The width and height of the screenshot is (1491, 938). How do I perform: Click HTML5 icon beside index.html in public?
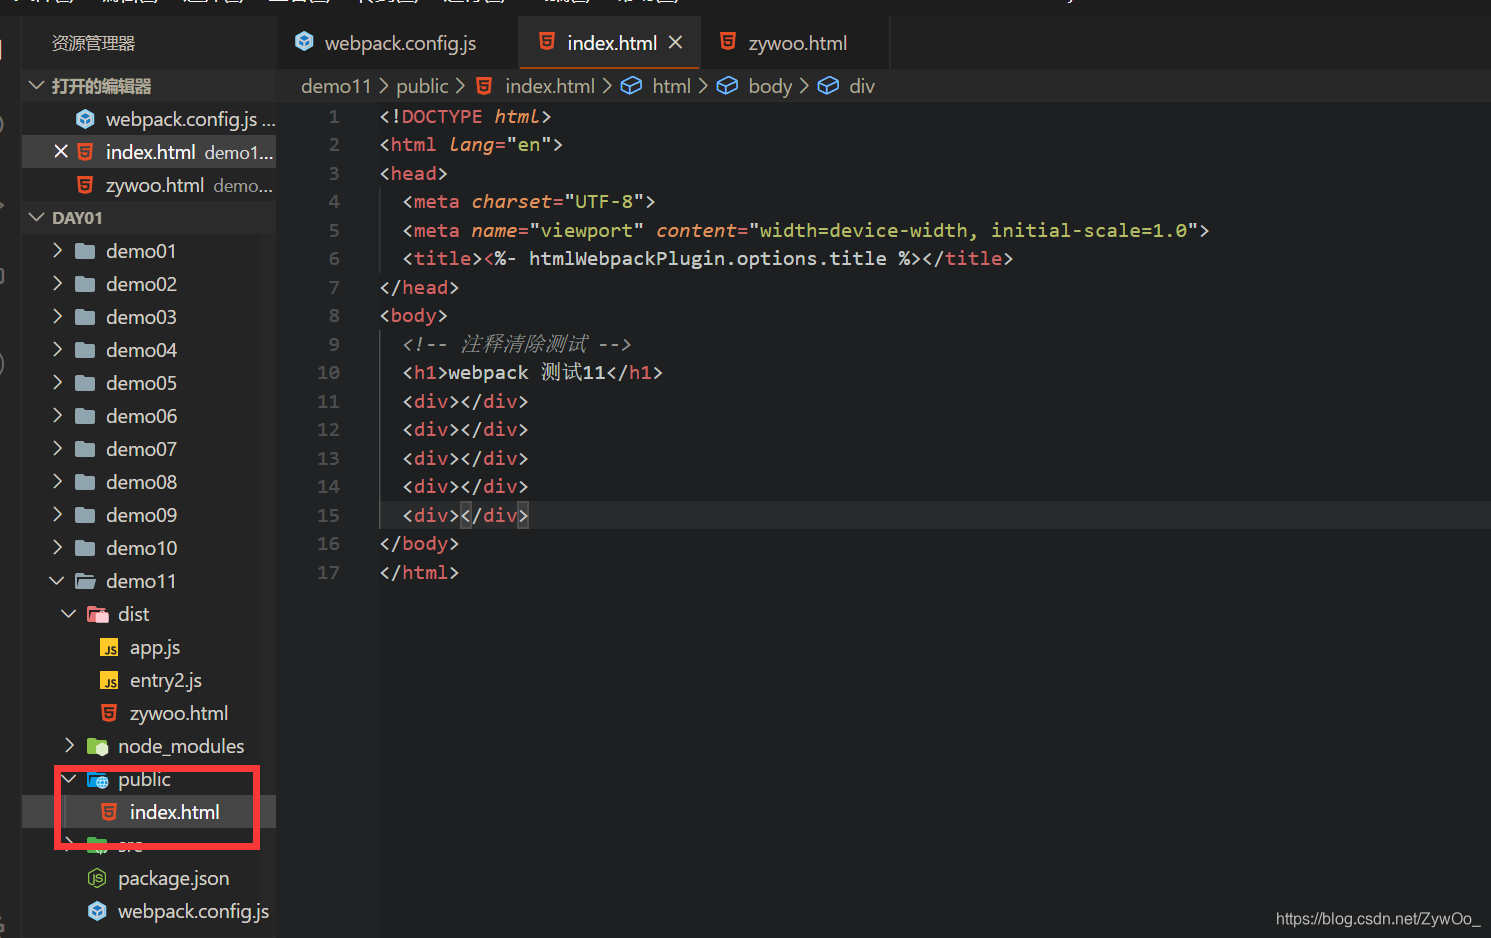(110, 812)
